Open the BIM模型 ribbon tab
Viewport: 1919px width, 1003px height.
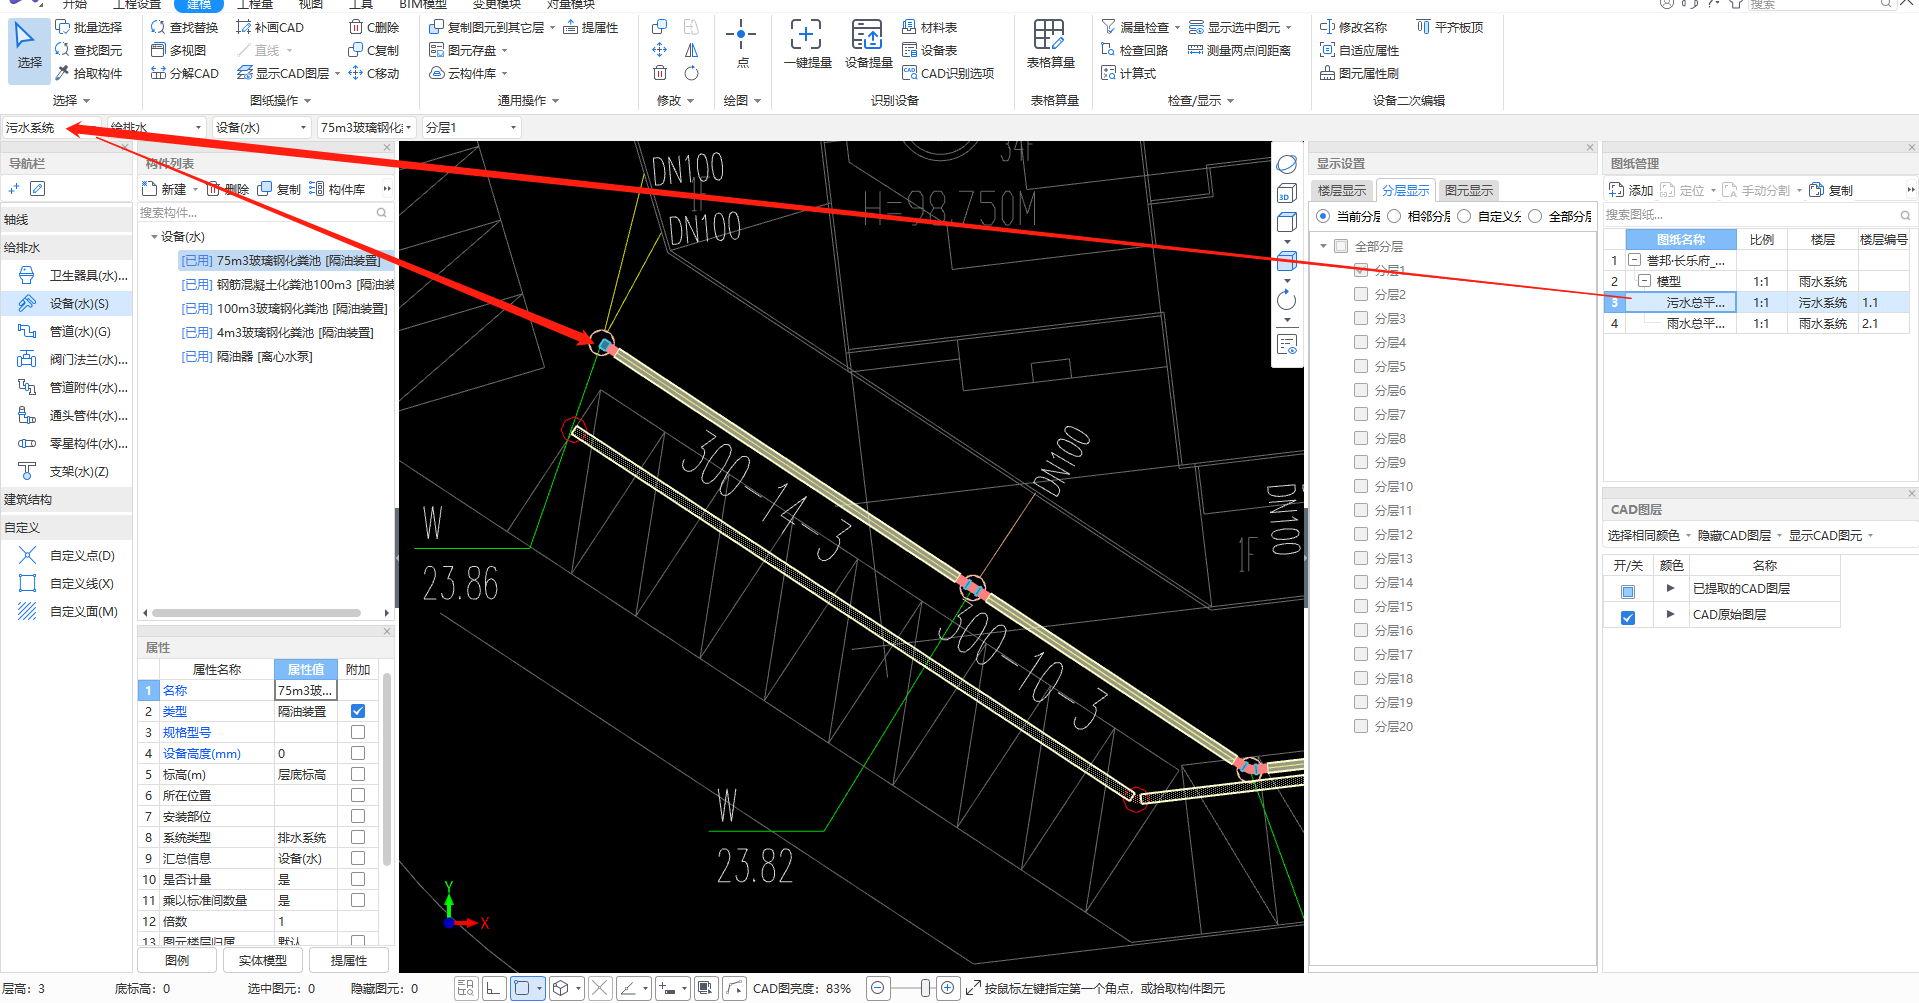pyautogui.click(x=423, y=5)
